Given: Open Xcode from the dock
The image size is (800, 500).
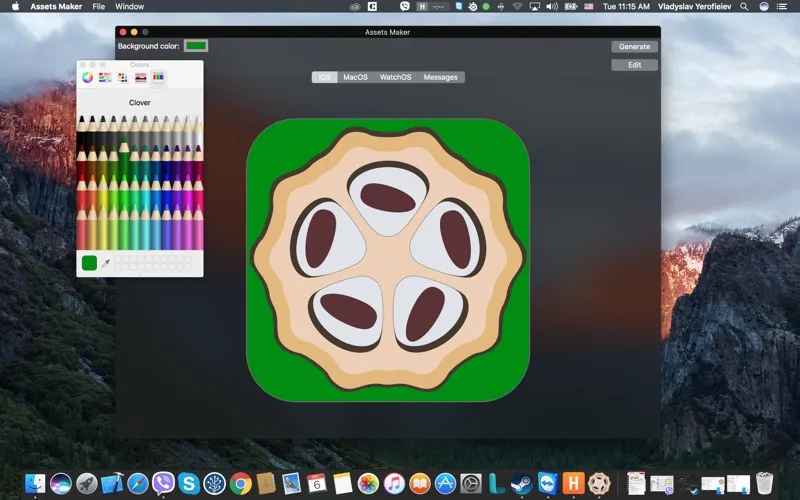Looking at the screenshot, I should (112, 483).
